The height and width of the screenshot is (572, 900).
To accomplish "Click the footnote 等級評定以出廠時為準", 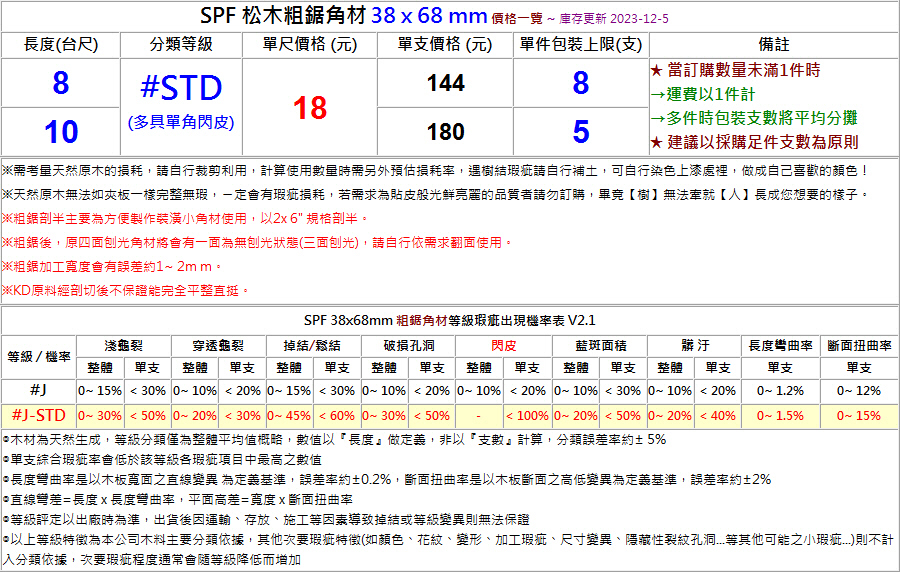I will (266, 520).
